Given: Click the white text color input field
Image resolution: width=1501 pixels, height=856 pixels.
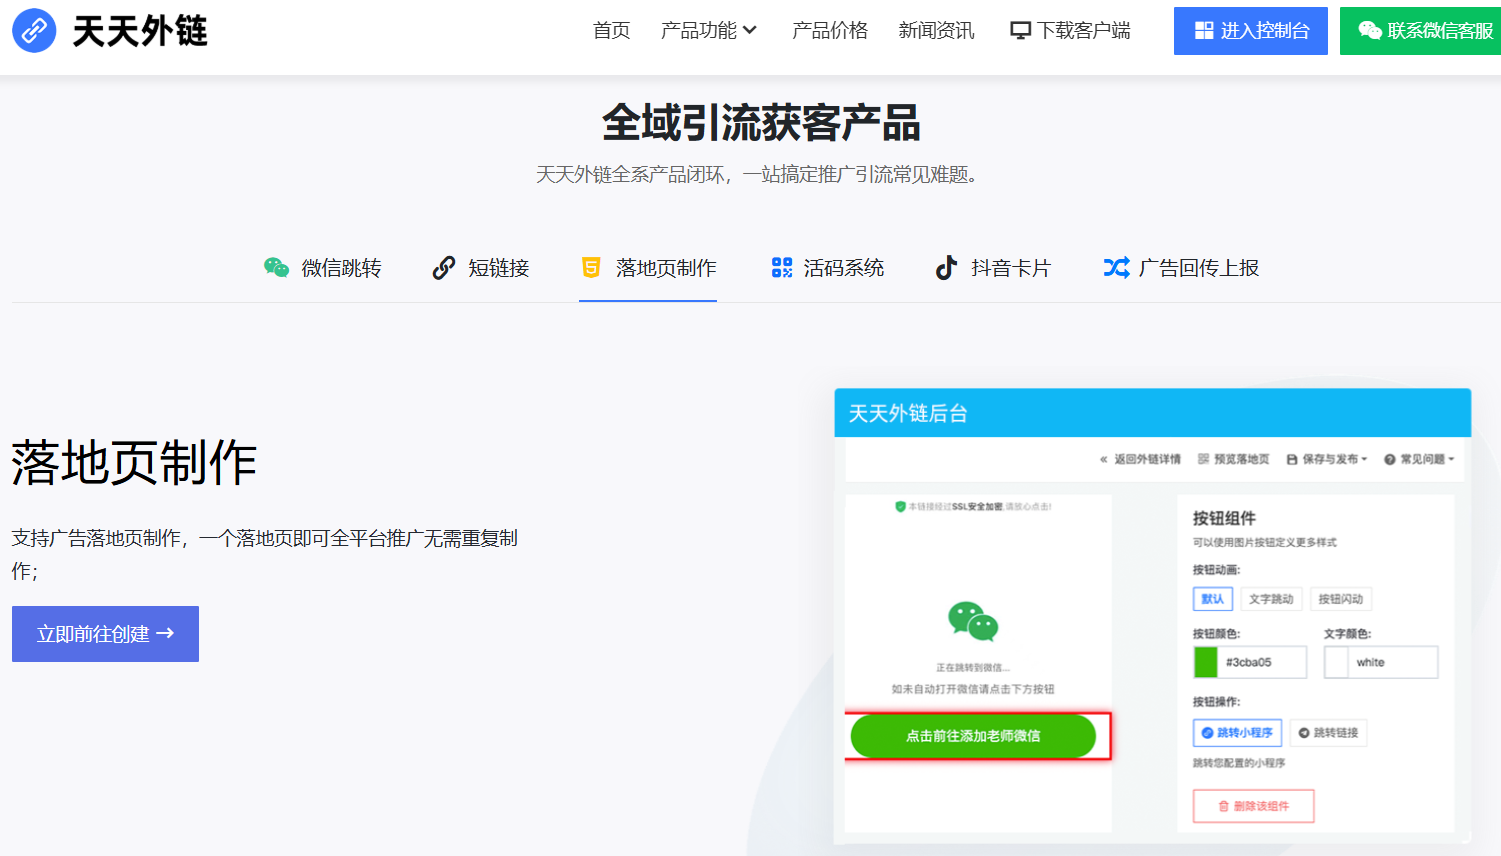Looking at the screenshot, I should (1393, 662).
